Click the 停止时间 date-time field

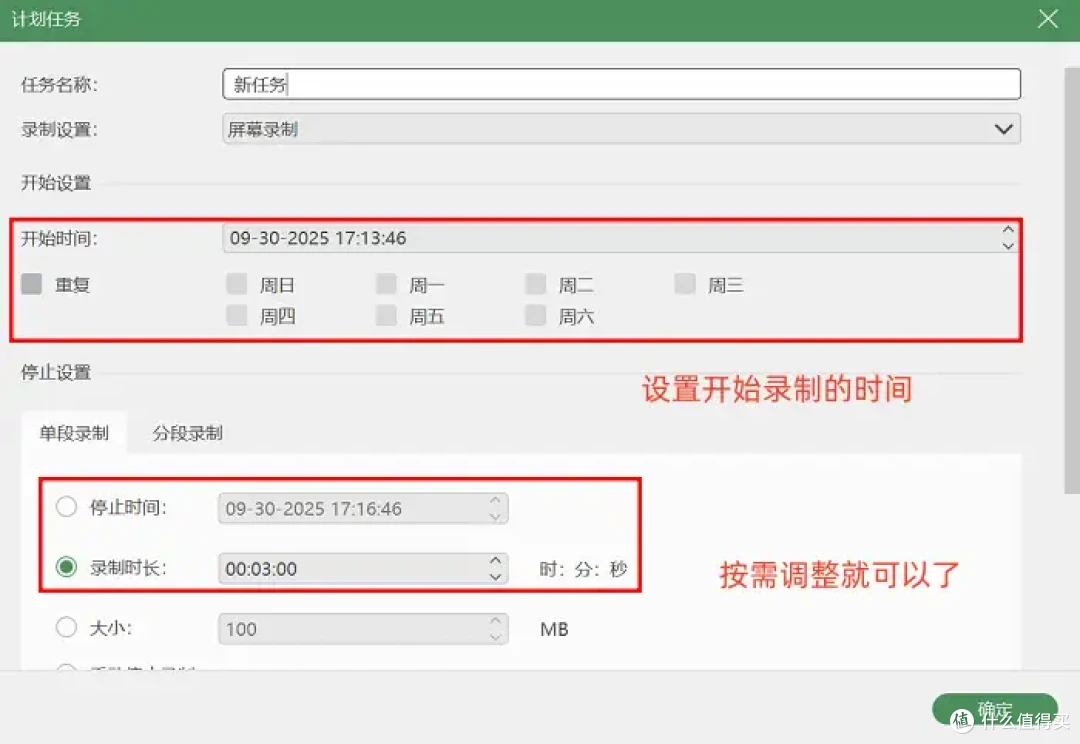tap(363, 508)
